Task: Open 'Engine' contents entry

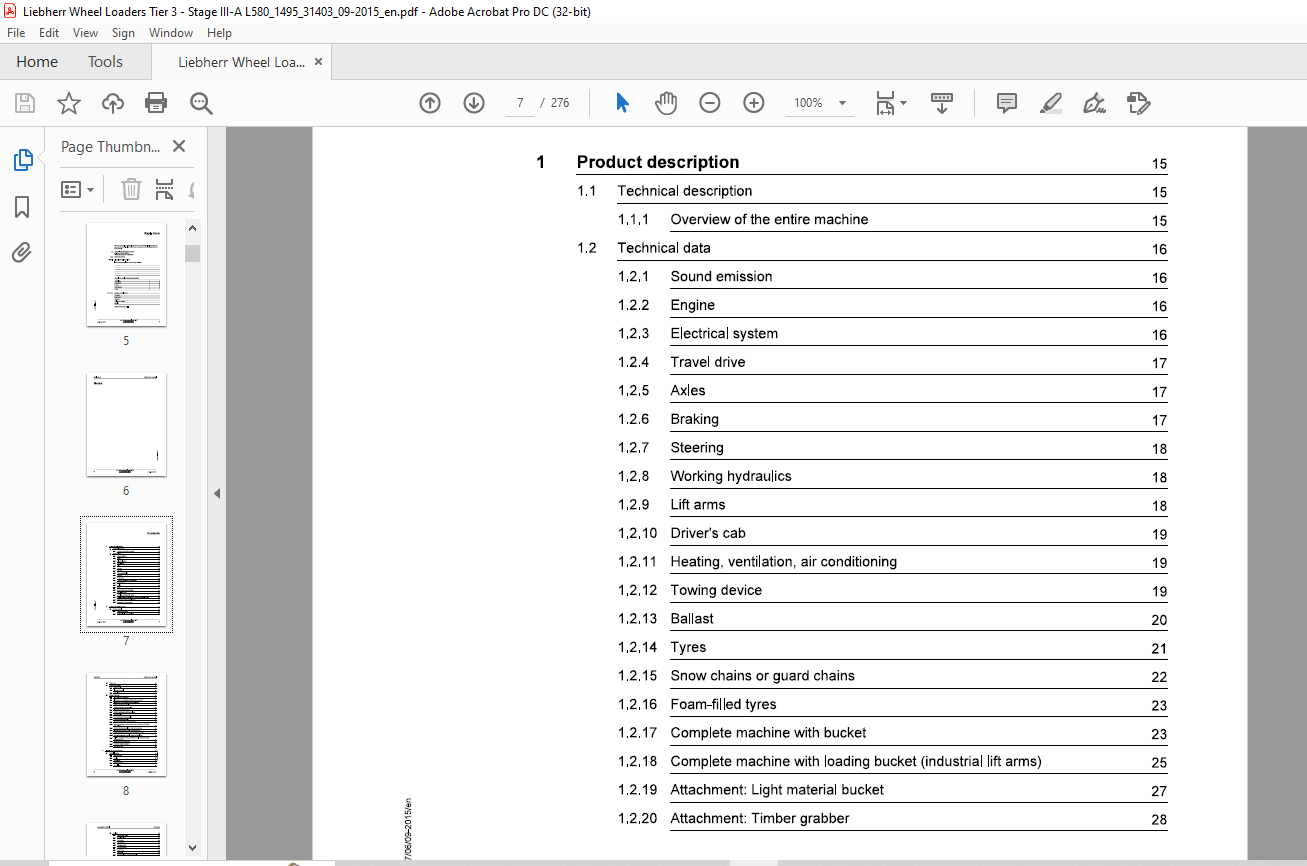Action: [x=692, y=305]
